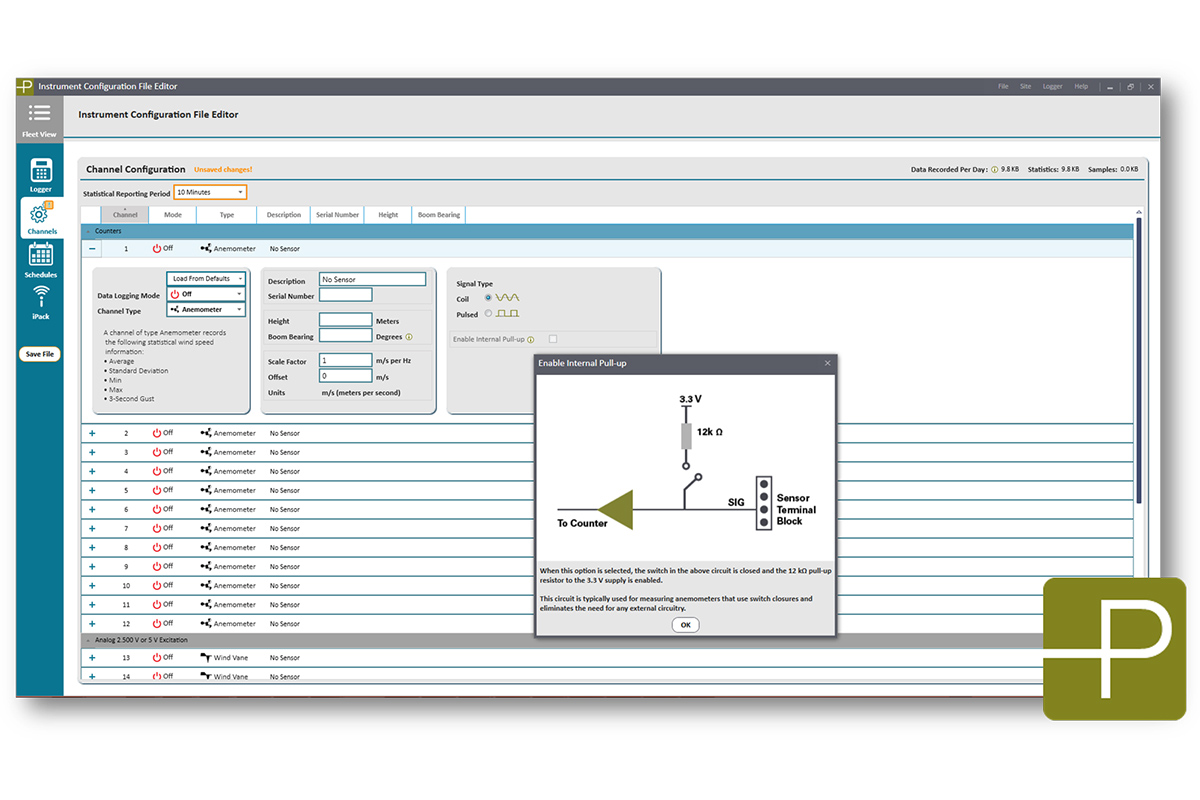Click Boom Bearing info icon

(409, 337)
